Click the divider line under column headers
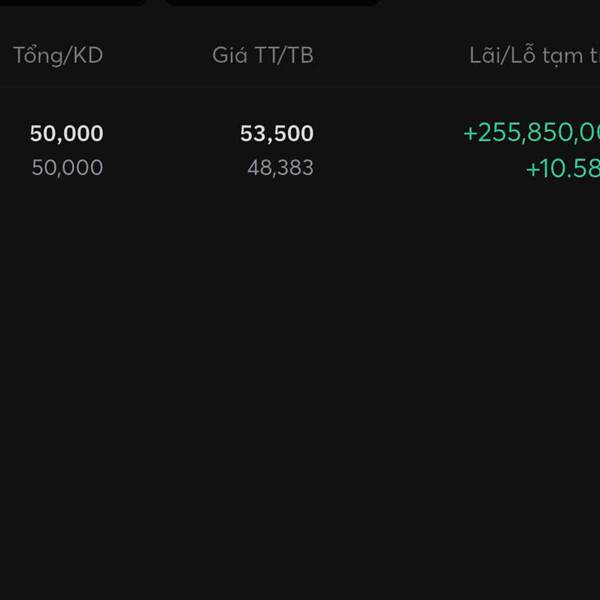The image size is (600, 600). (x=300, y=86)
